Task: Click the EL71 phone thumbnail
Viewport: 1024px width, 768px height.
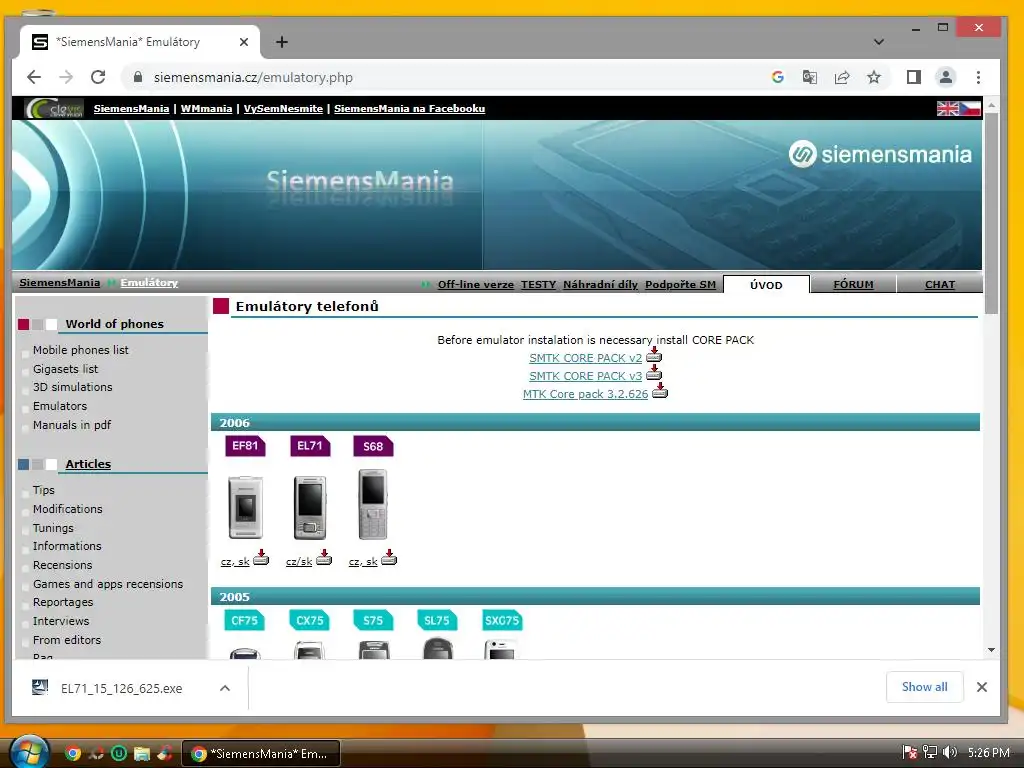Action: coord(310,507)
